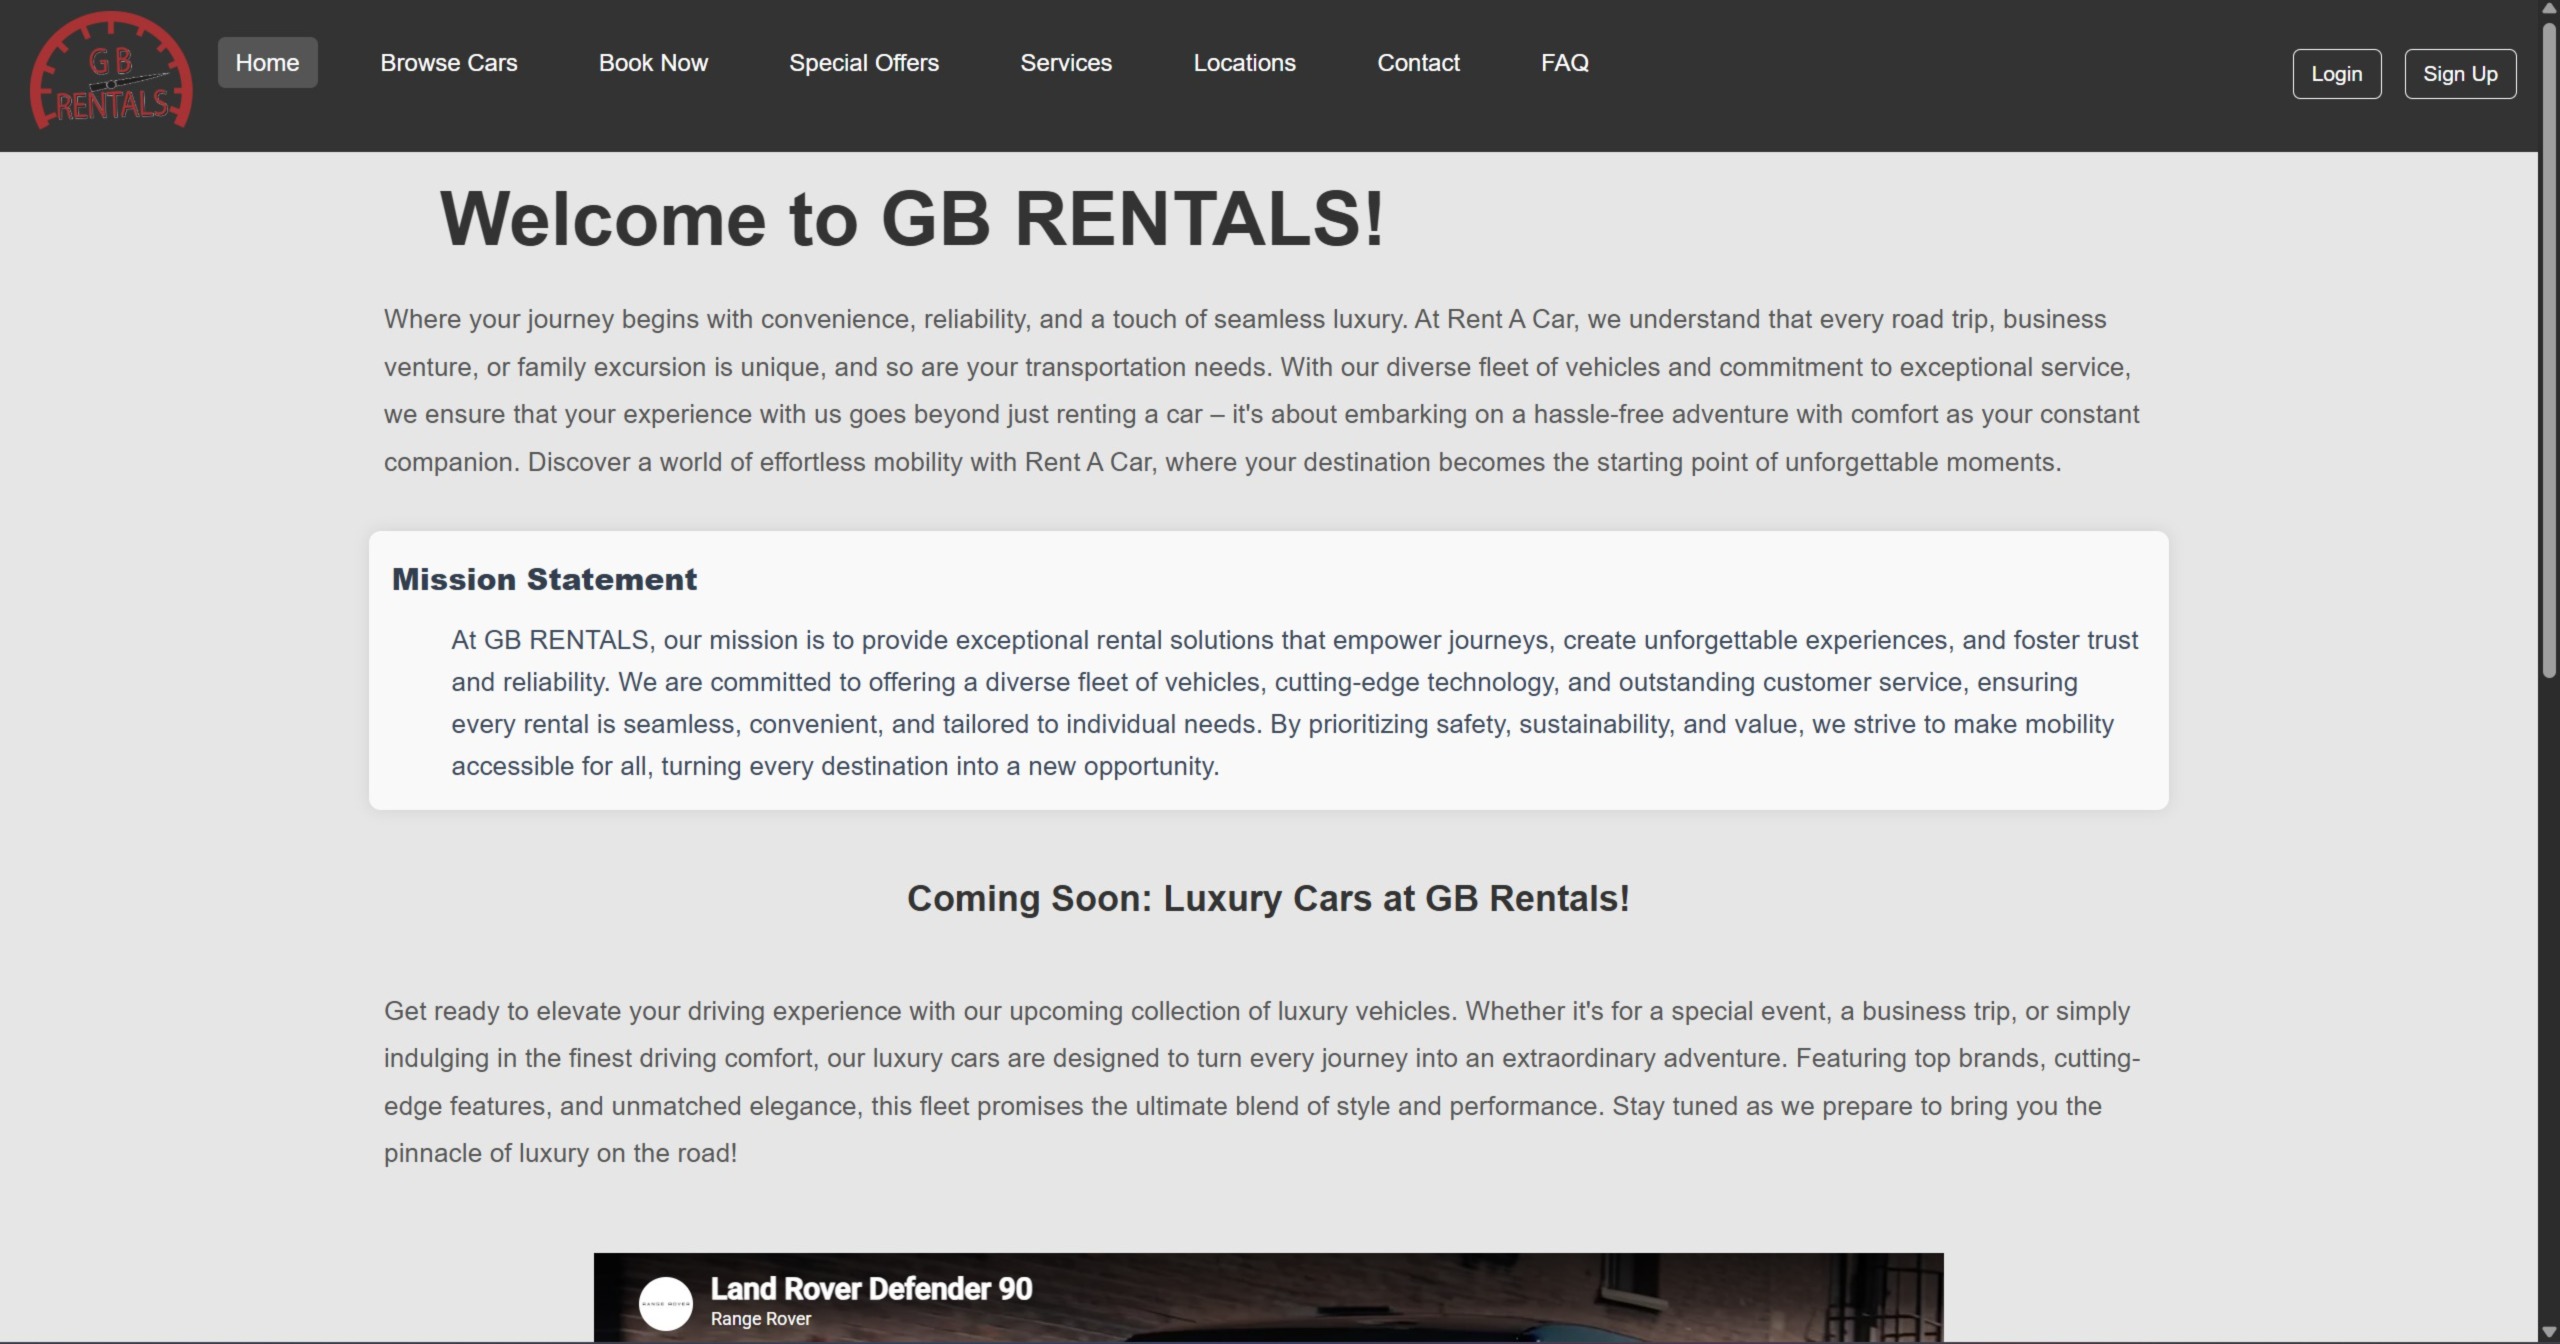Click the GB Rentals logo
2560x1344 pixels.
tap(110, 72)
